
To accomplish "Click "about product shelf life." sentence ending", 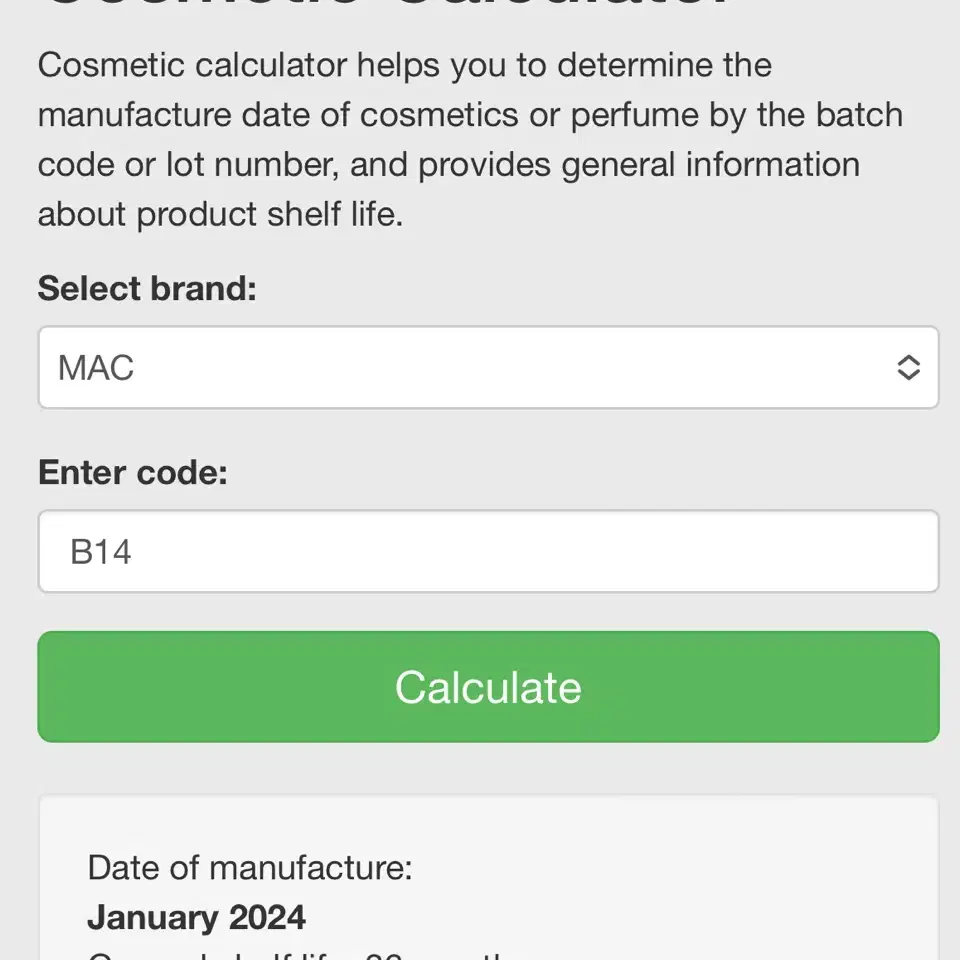I will 220,214.
